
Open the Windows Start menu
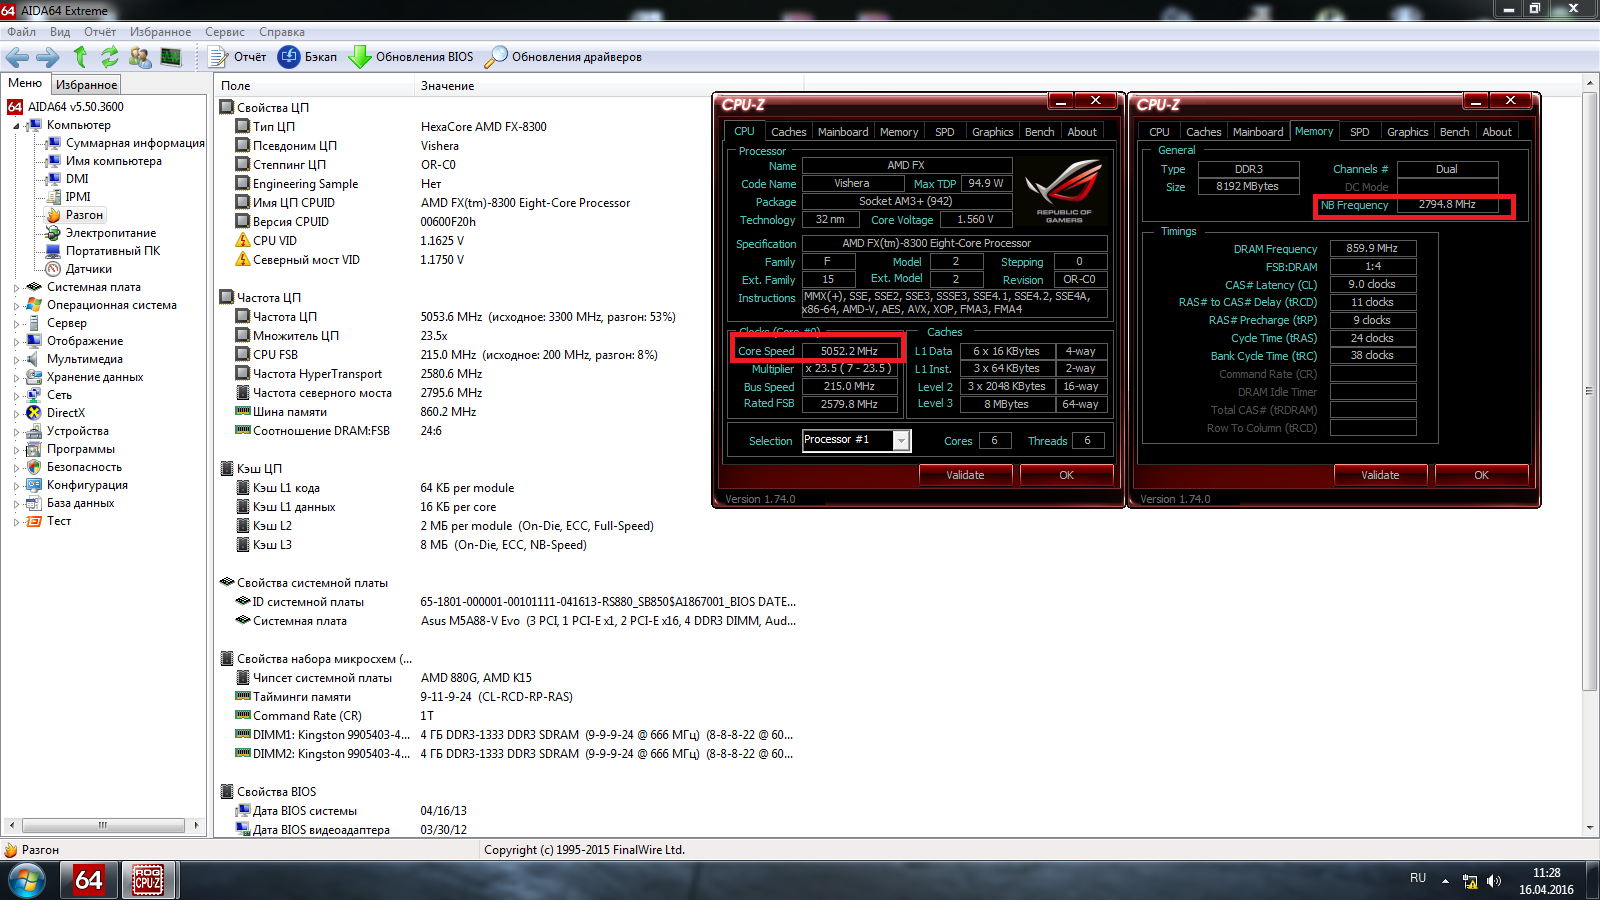click(27, 880)
